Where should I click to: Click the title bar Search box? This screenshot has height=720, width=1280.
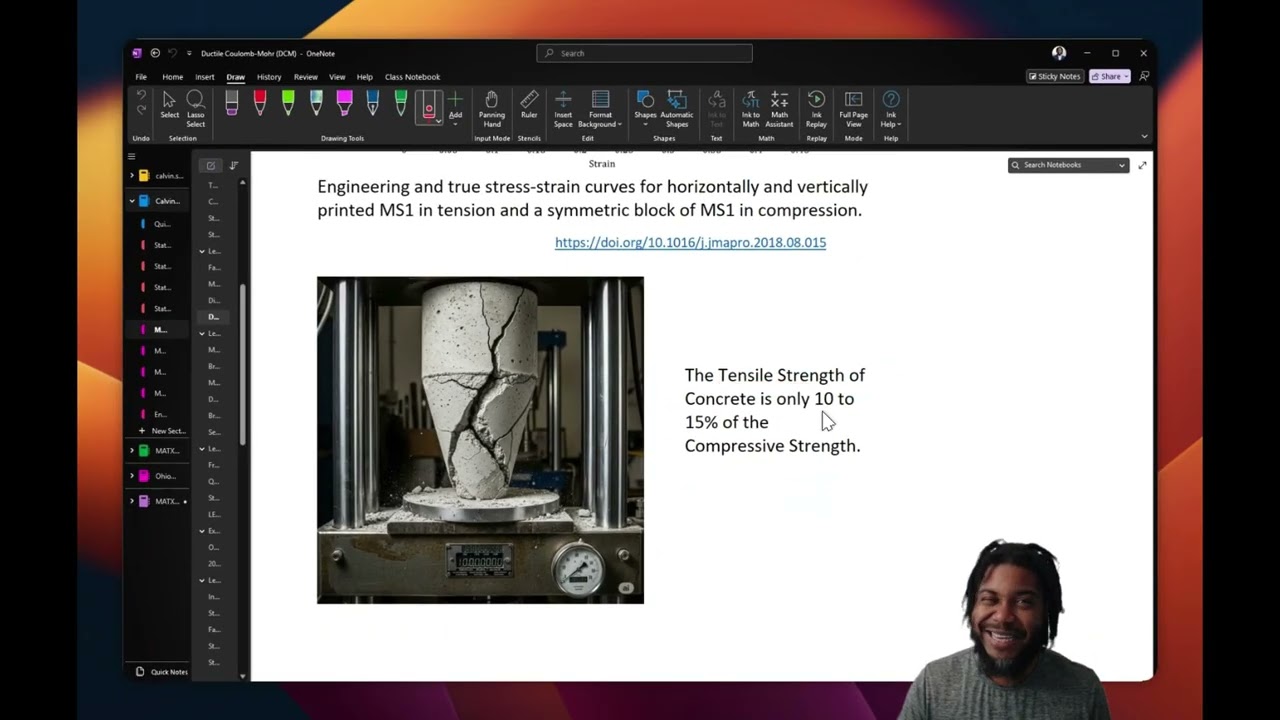(644, 53)
